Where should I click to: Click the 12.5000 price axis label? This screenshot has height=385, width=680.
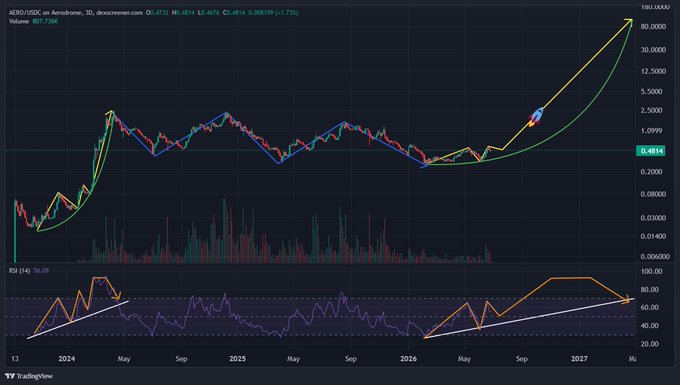[653, 71]
